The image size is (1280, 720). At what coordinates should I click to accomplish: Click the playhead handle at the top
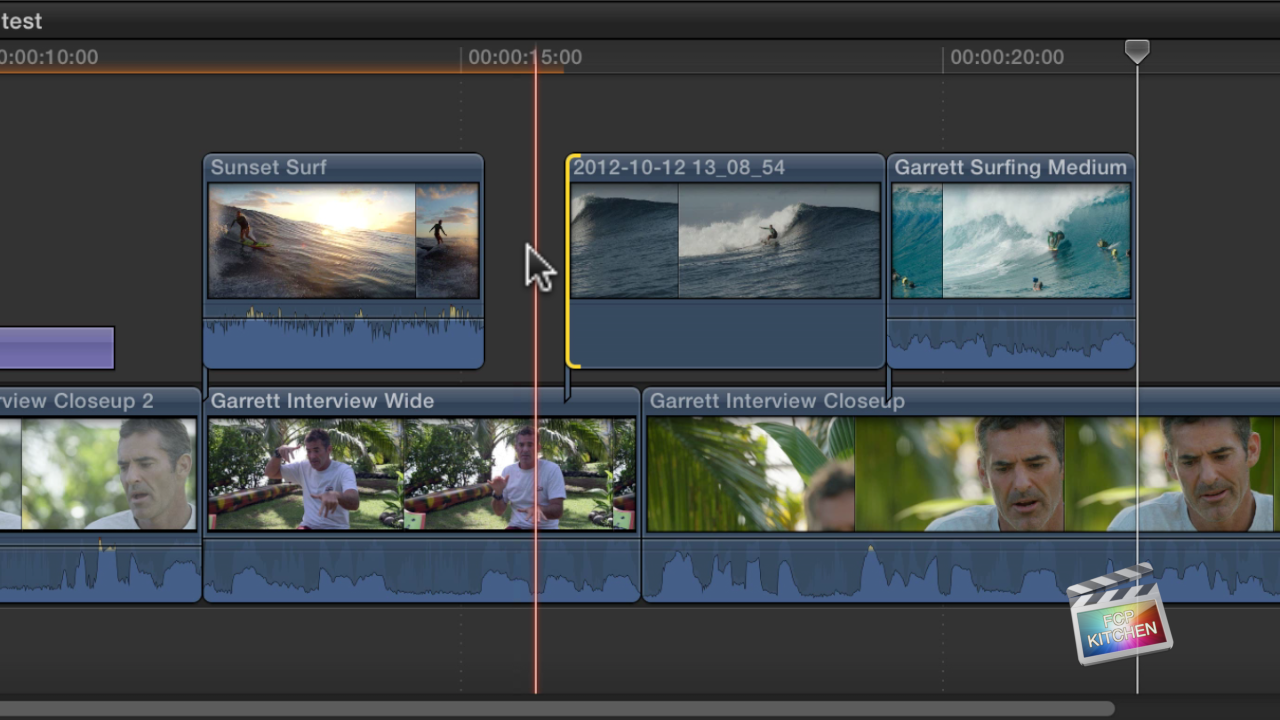(x=1137, y=49)
